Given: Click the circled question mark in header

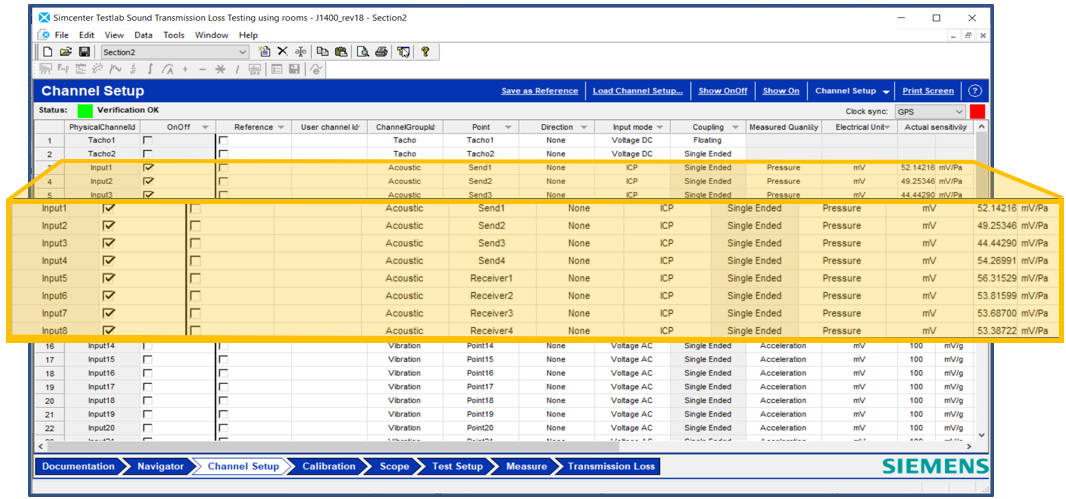Looking at the screenshot, I should [975, 90].
